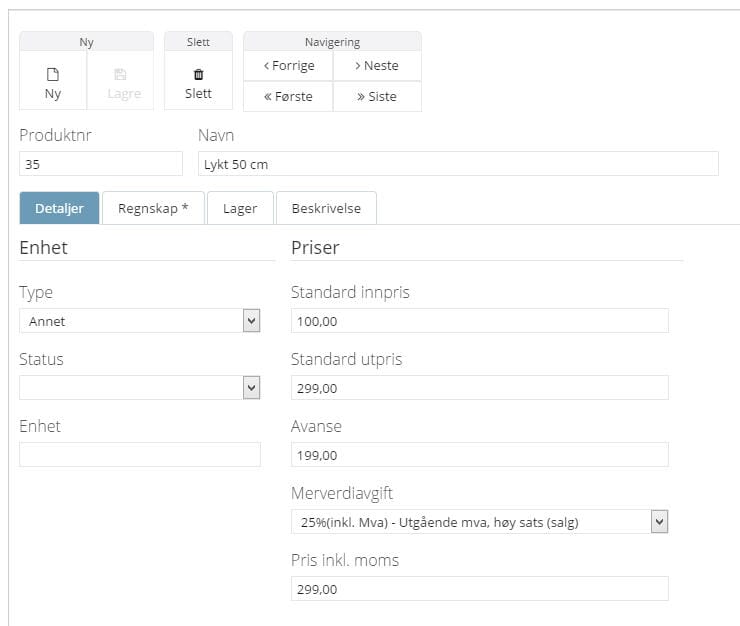The width and height of the screenshot is (740, 626).
Task: Open the Lager tab
Action: [240, 209]
